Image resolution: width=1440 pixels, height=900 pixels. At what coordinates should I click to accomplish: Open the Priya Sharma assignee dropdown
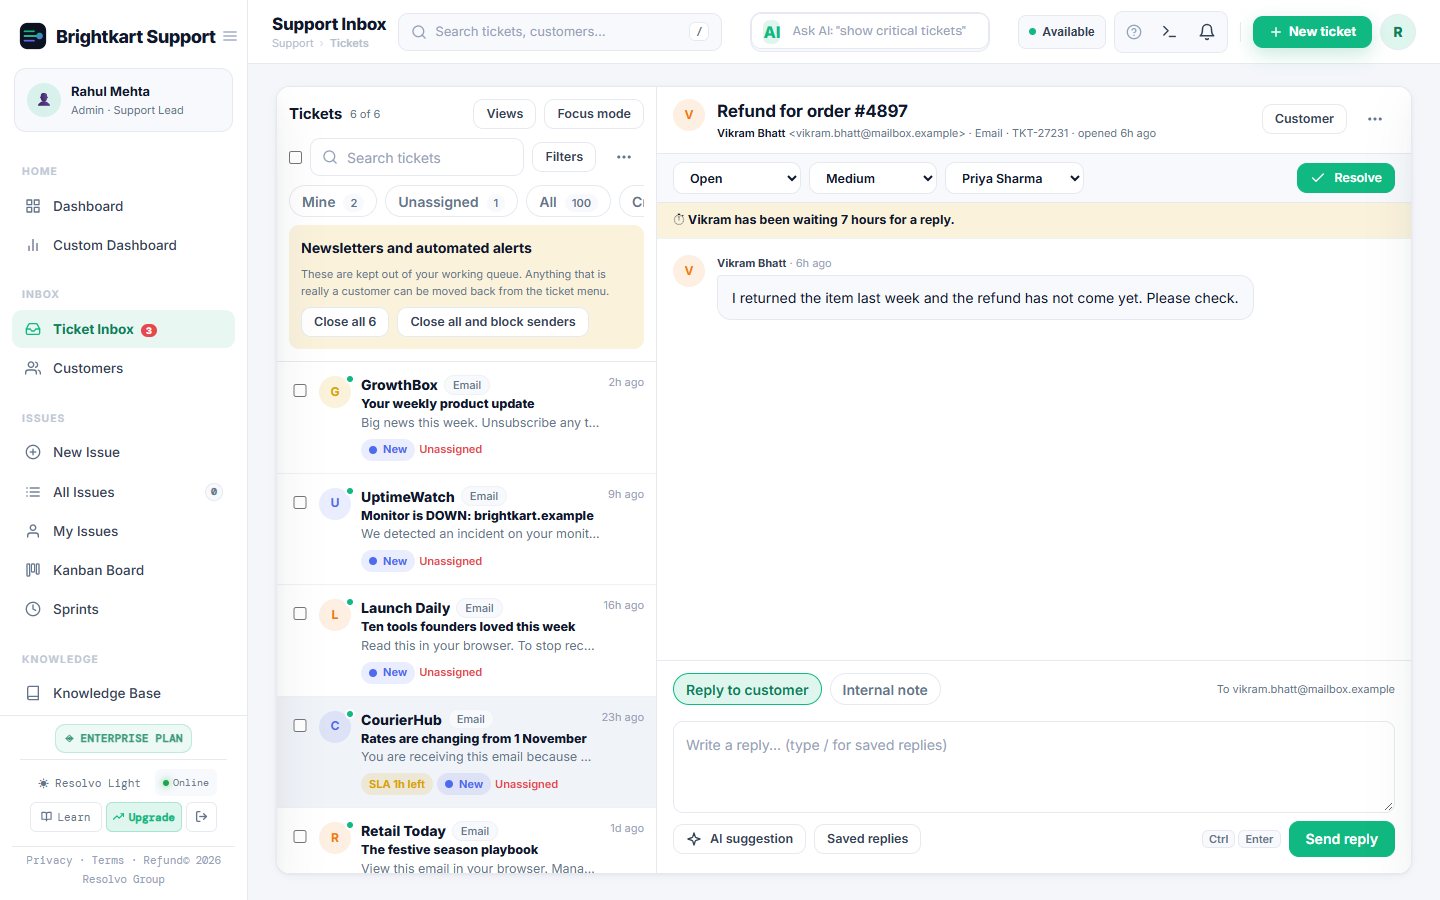click(1014, 178)
